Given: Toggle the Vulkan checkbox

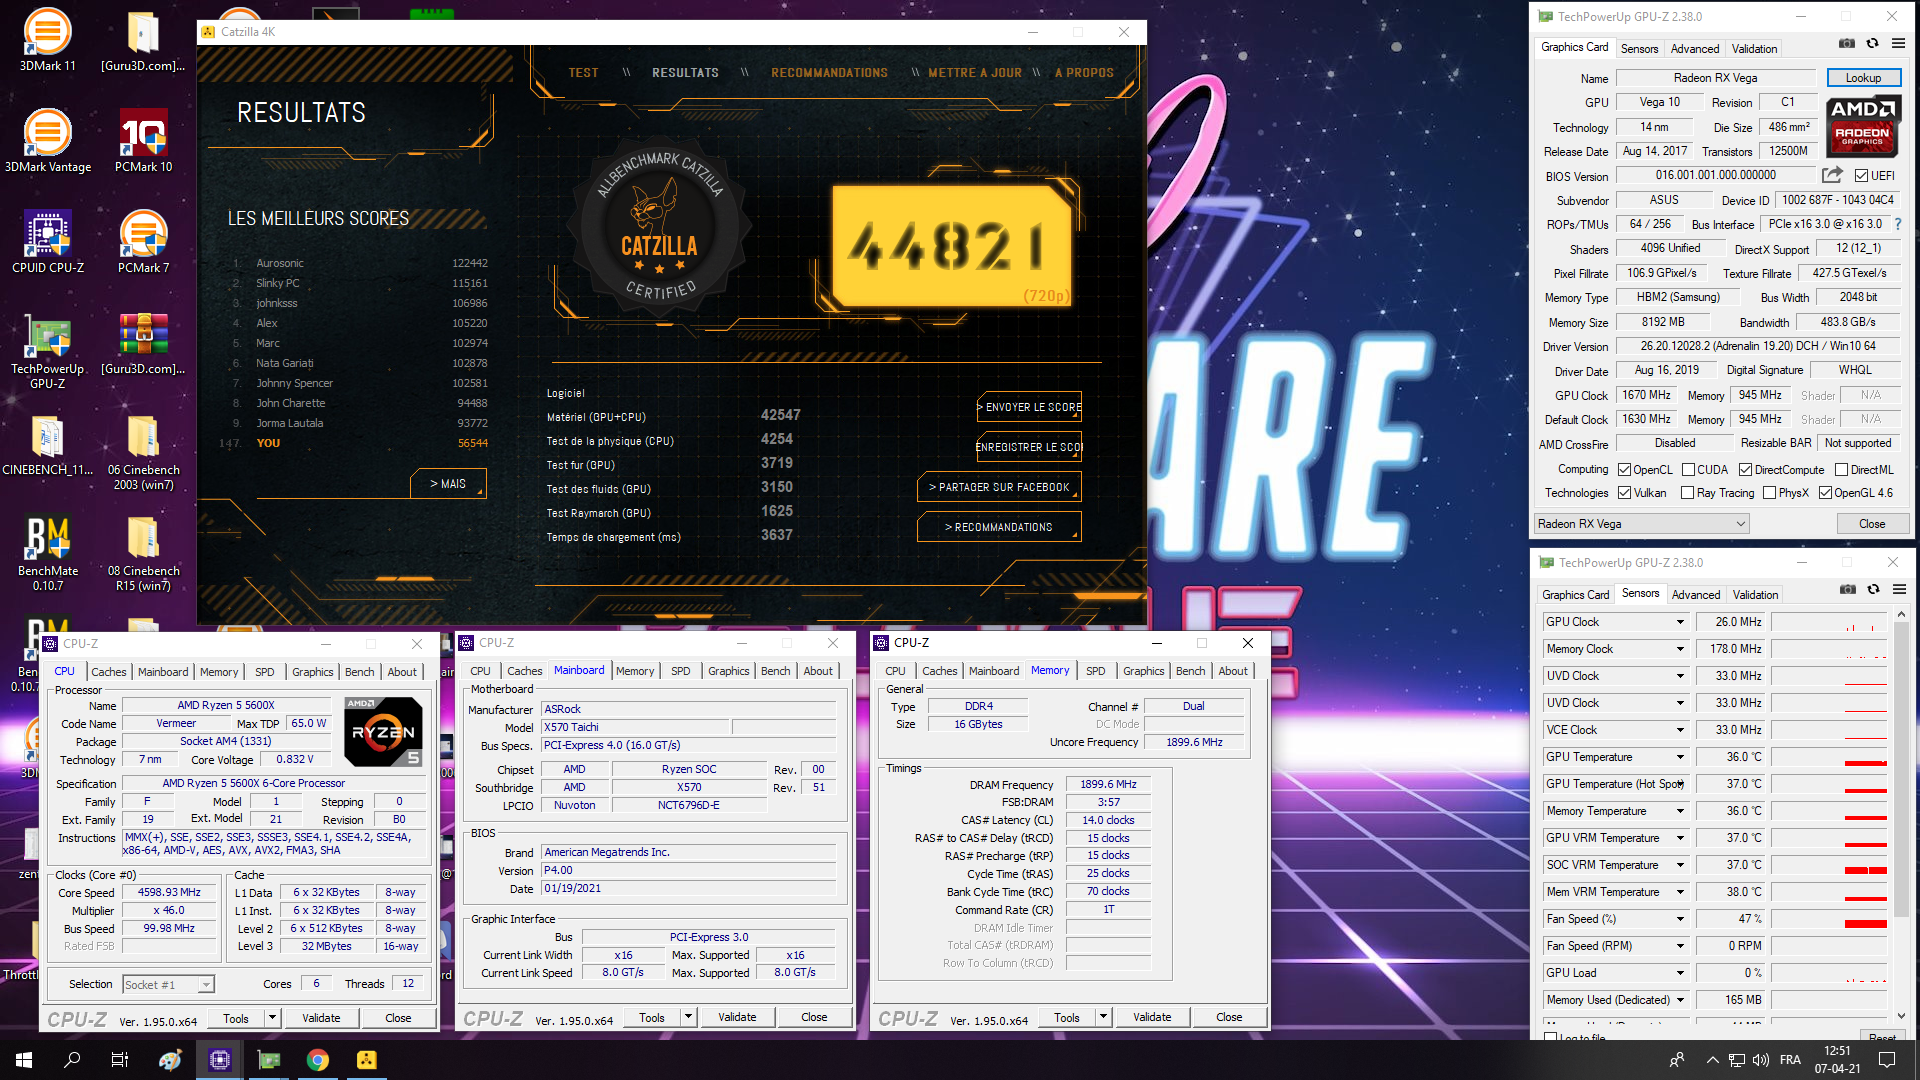Looking at the screenshot, I should pyautogui.click(x=1624, y=493).
